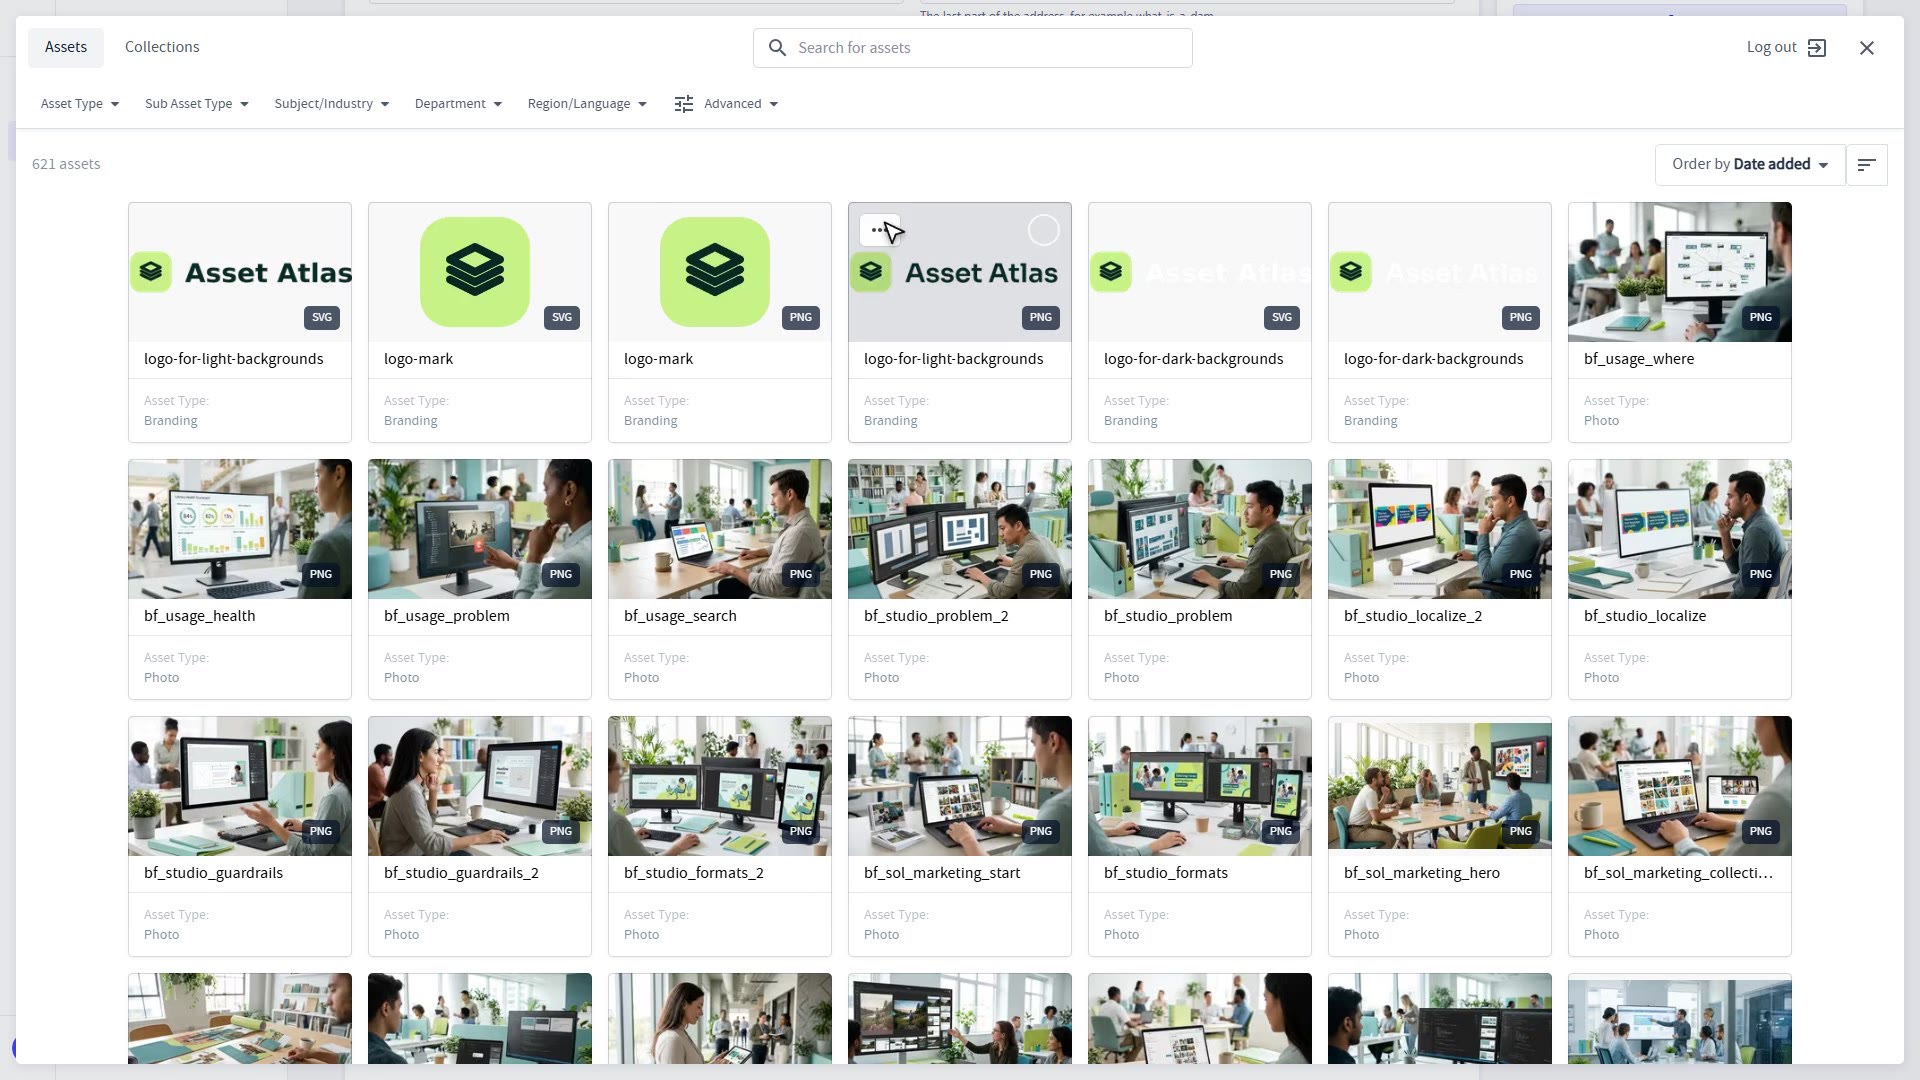Switch to the Collections tab
The width and height of the screenshot is (1920, 1080).
pyautogui.click(x=162, y=47)
